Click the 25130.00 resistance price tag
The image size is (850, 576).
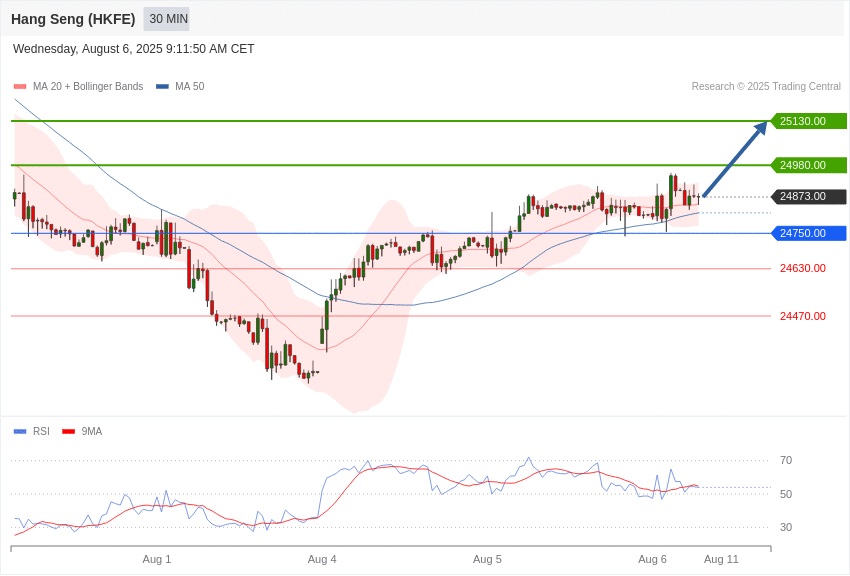[x=809, y=121]
